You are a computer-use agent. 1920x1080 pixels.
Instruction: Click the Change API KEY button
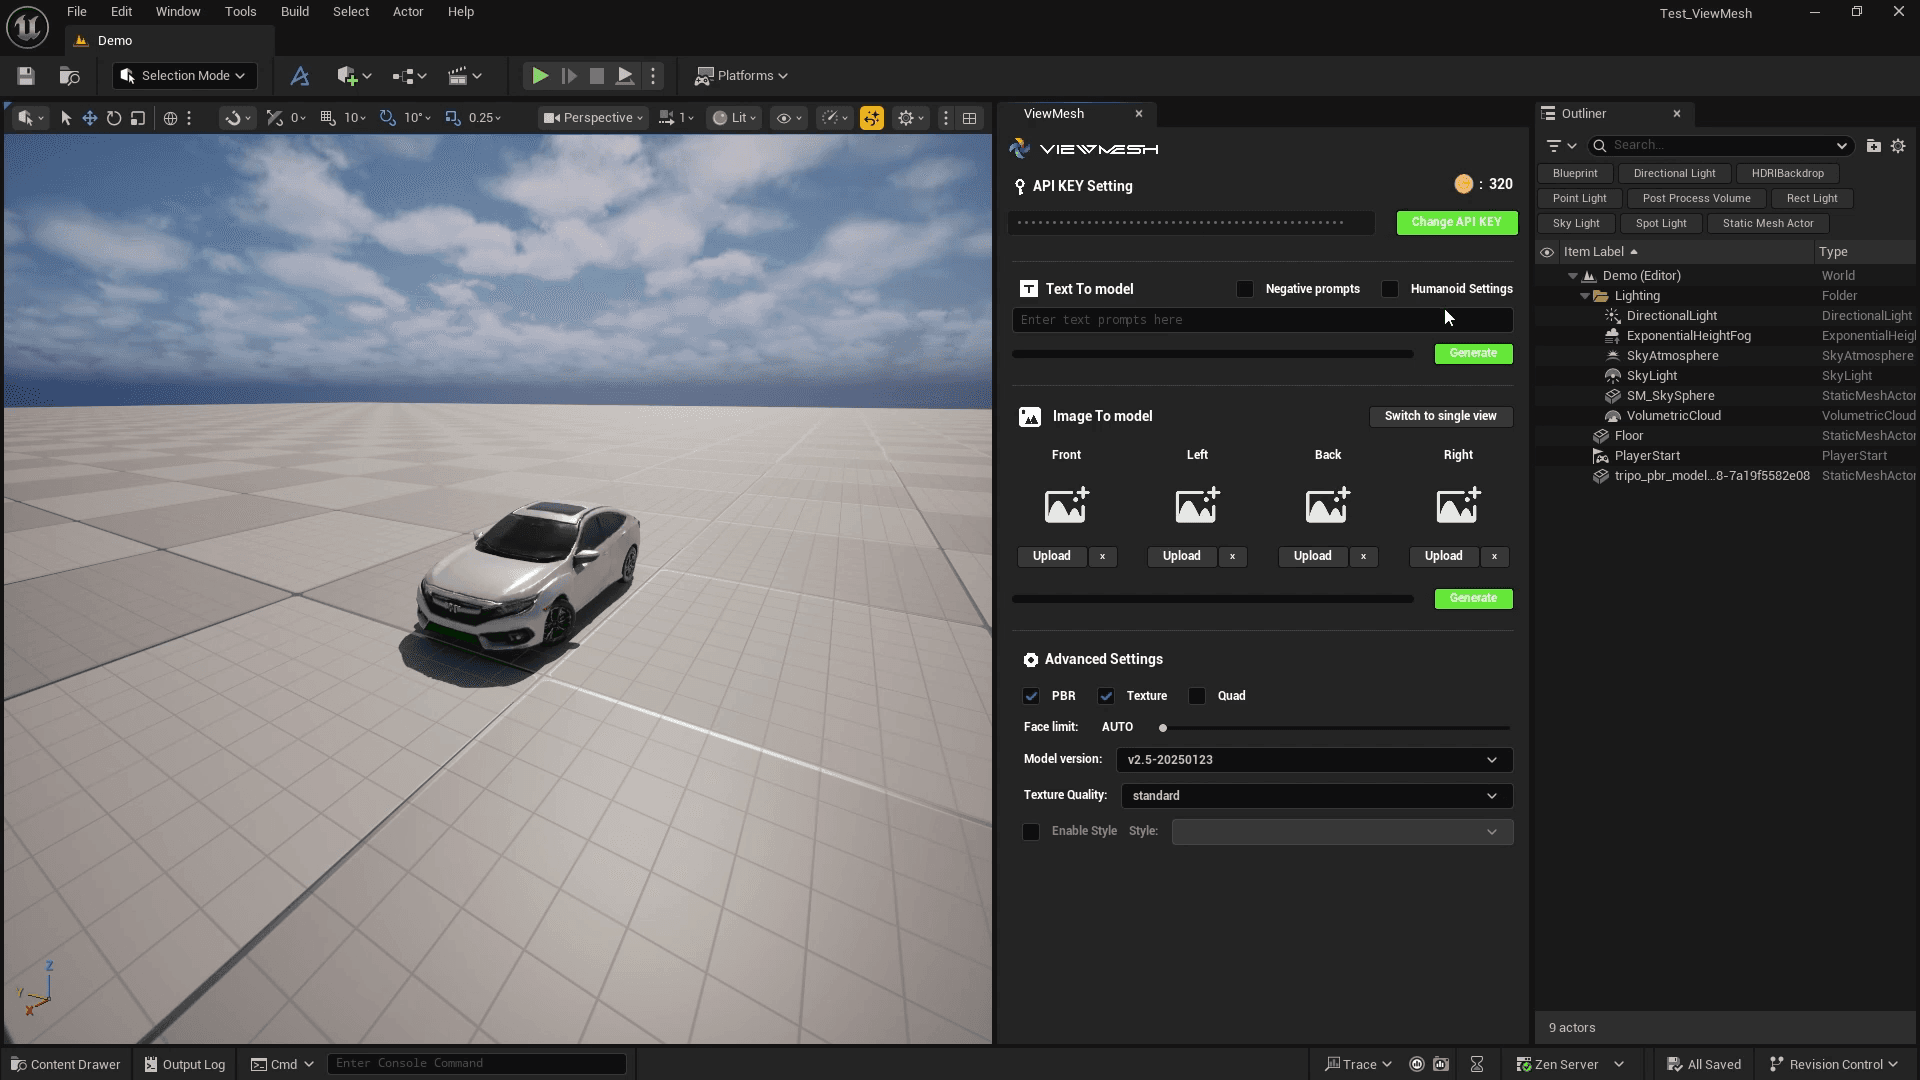[x=1456, y=222]
